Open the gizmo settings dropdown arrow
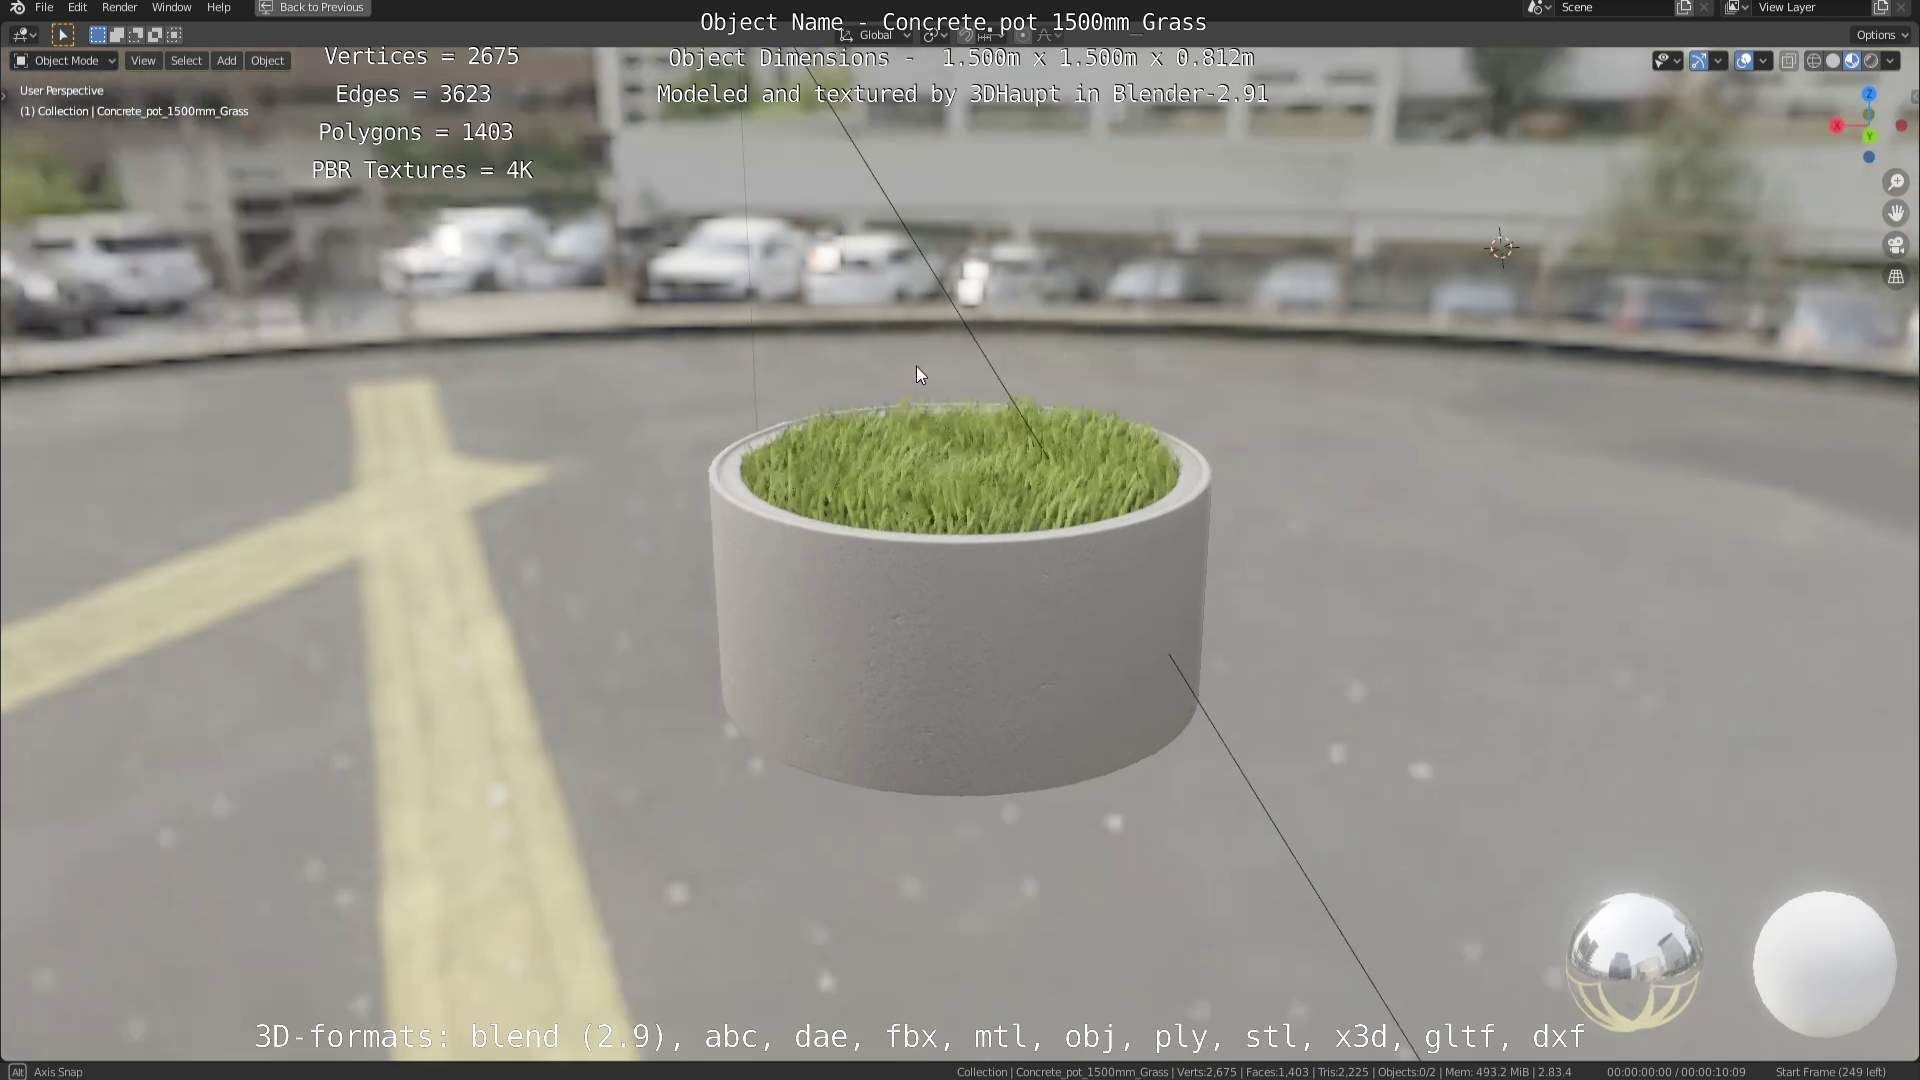This screenshot has height=1080, width=1920. [1718, 61]
